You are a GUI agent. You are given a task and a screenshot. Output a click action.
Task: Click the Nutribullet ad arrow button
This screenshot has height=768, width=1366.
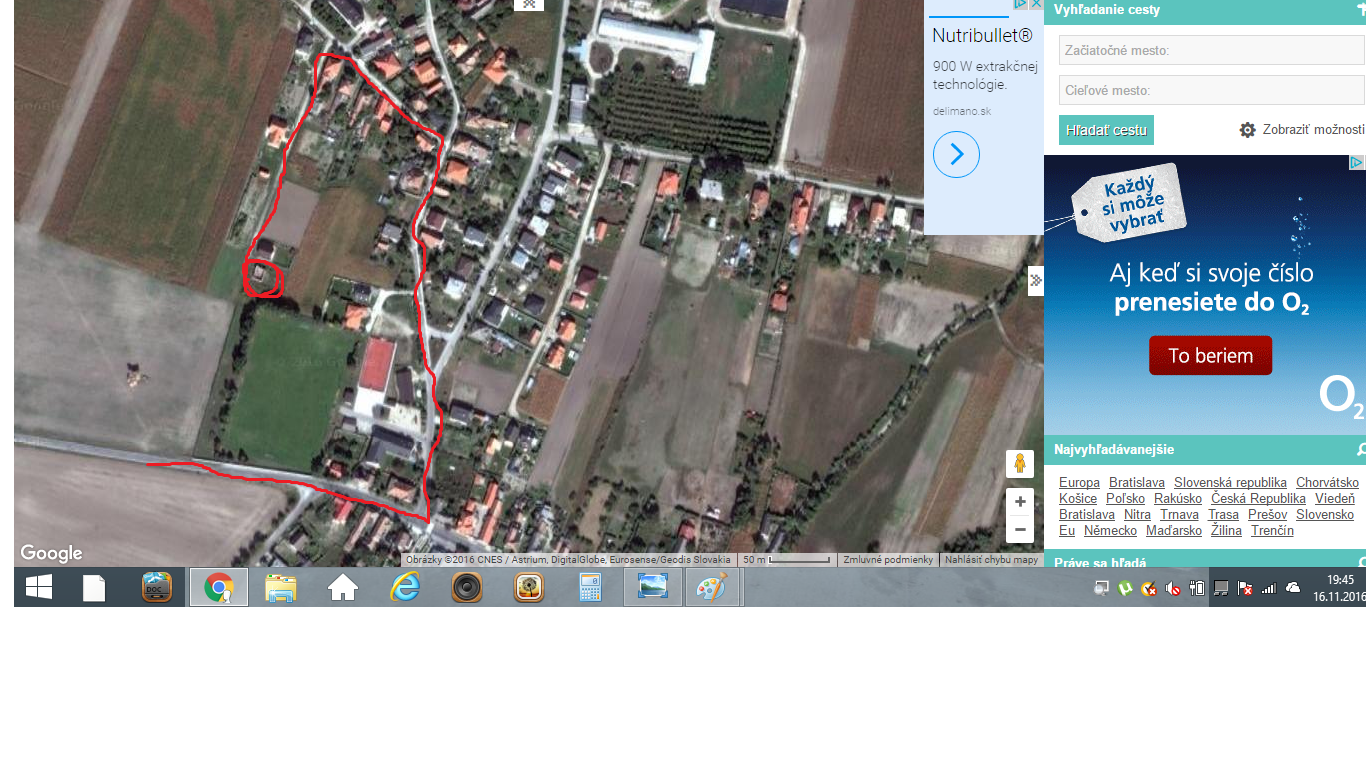(956, 154)
